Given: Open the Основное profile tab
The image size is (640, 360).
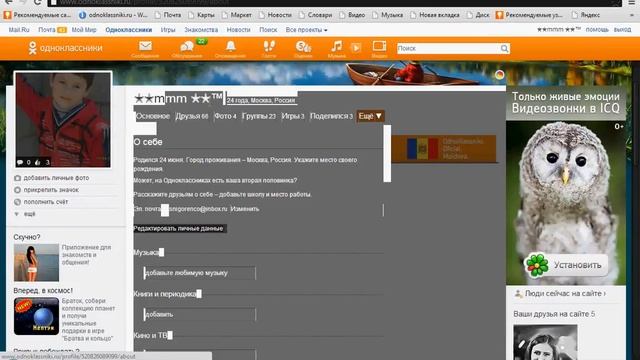Looking at the screenshot, I should click(153, 116).
